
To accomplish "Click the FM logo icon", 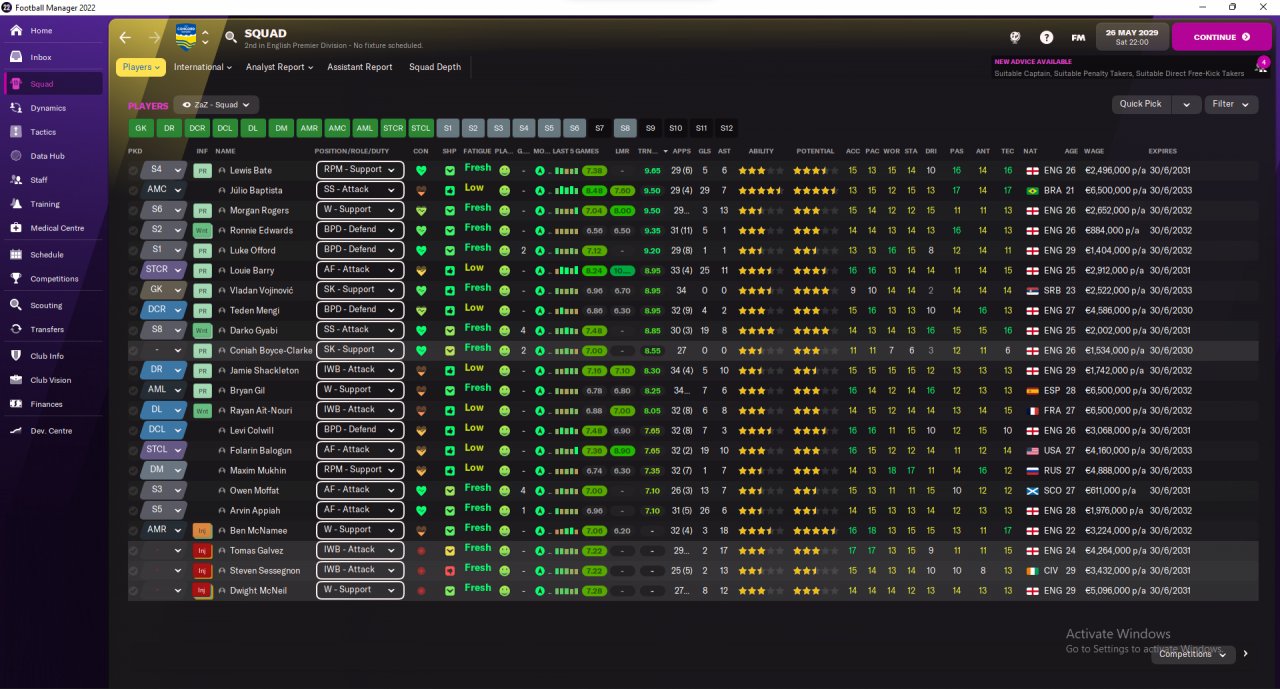I will click(x=1078, y=37).
